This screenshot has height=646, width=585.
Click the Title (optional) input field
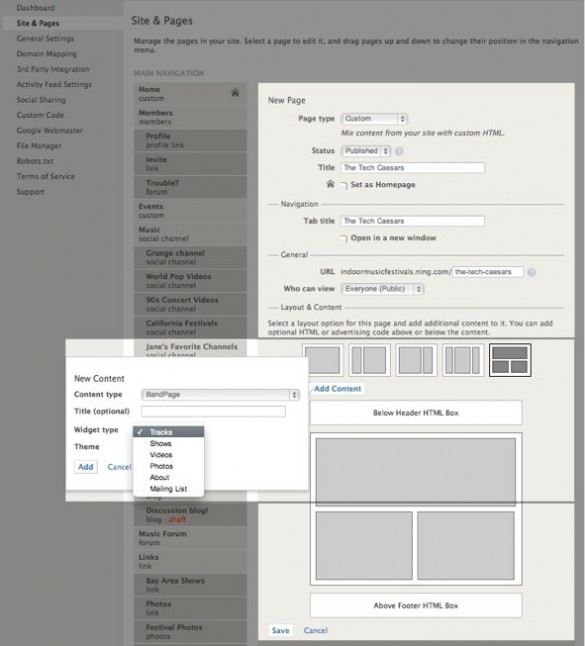tap(213, 411)
